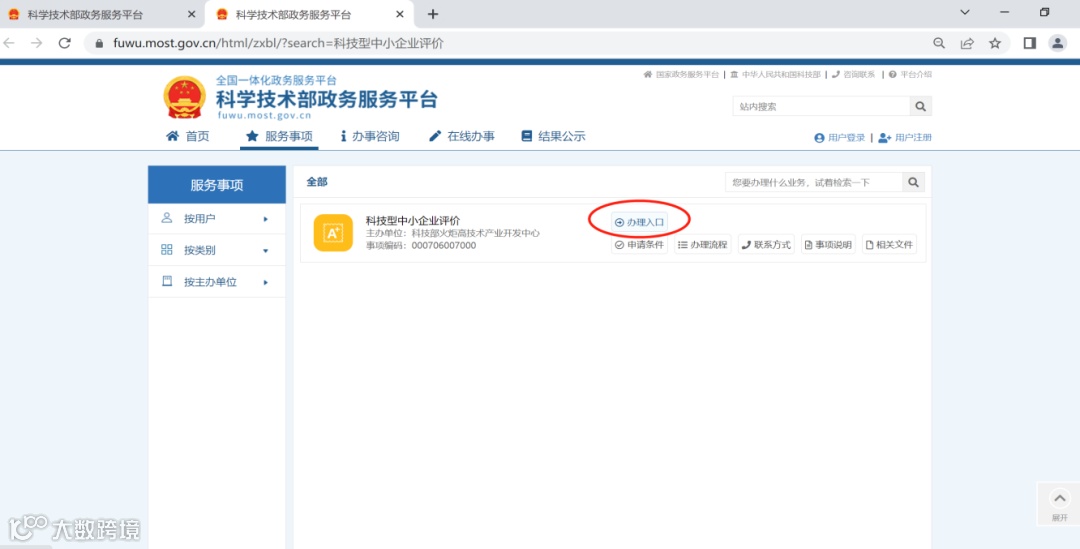Click 事项编码: 000706007000 text
The image size is (1080, 549).
pyautogui.click(x=421, y=245)
